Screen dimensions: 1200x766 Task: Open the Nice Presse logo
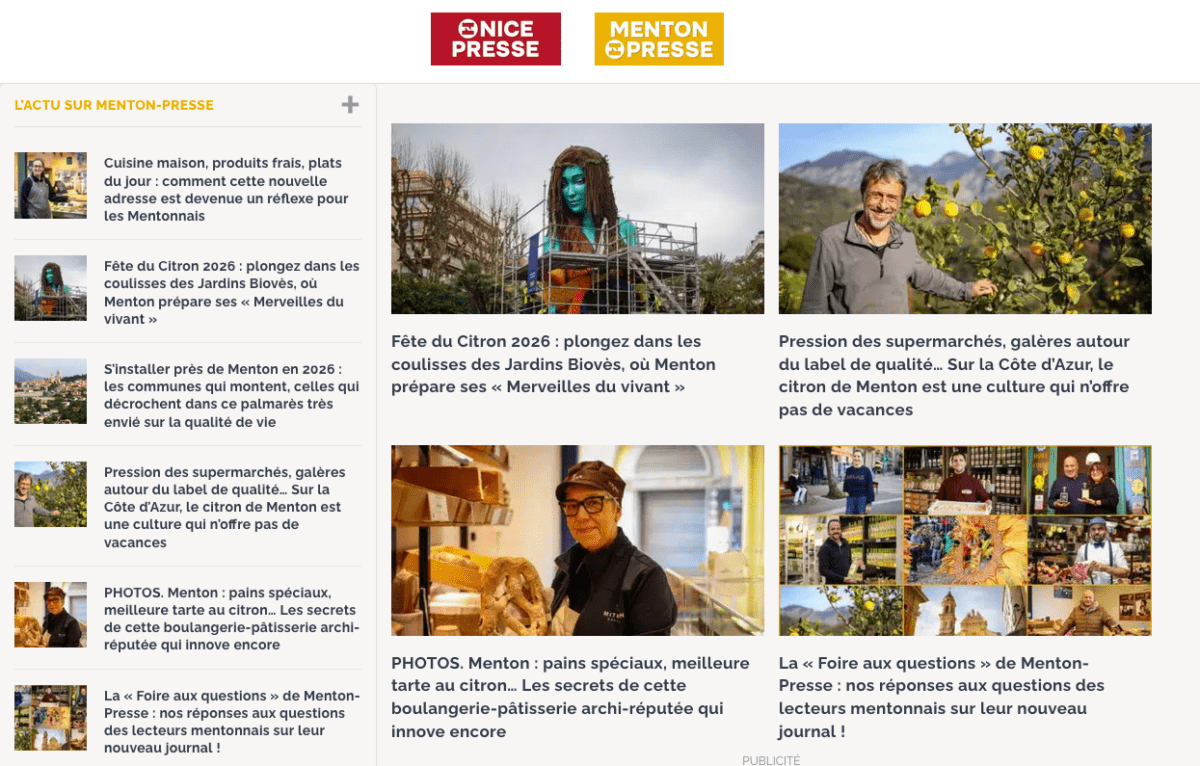click(495, 39)
